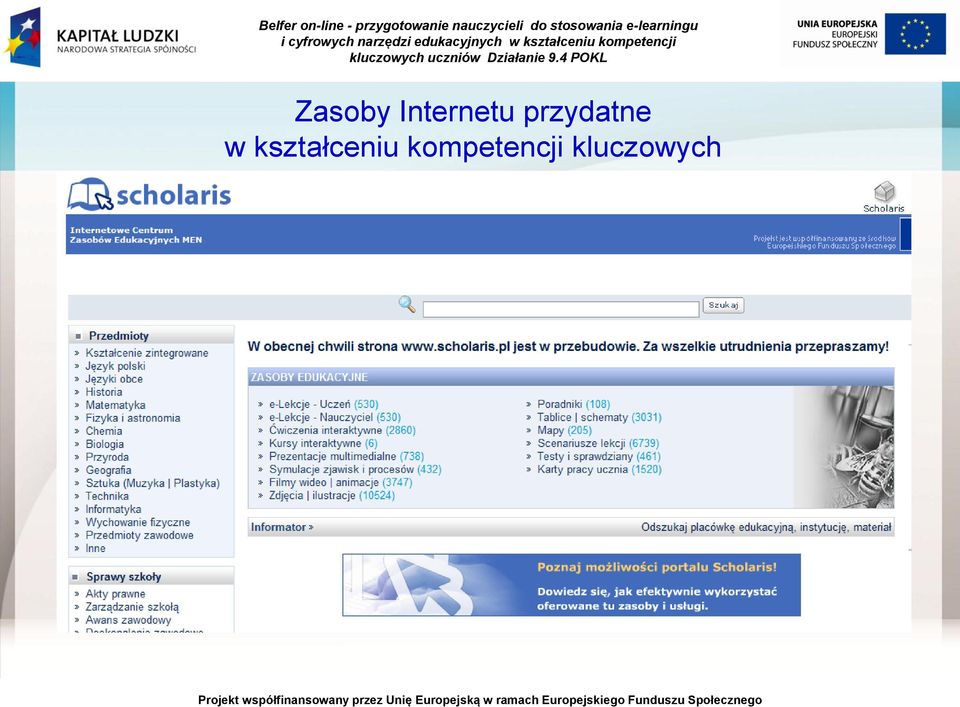Open Przedmioty zawodowe subject
This screenshot has height=707, width=960.
[140, 535]
